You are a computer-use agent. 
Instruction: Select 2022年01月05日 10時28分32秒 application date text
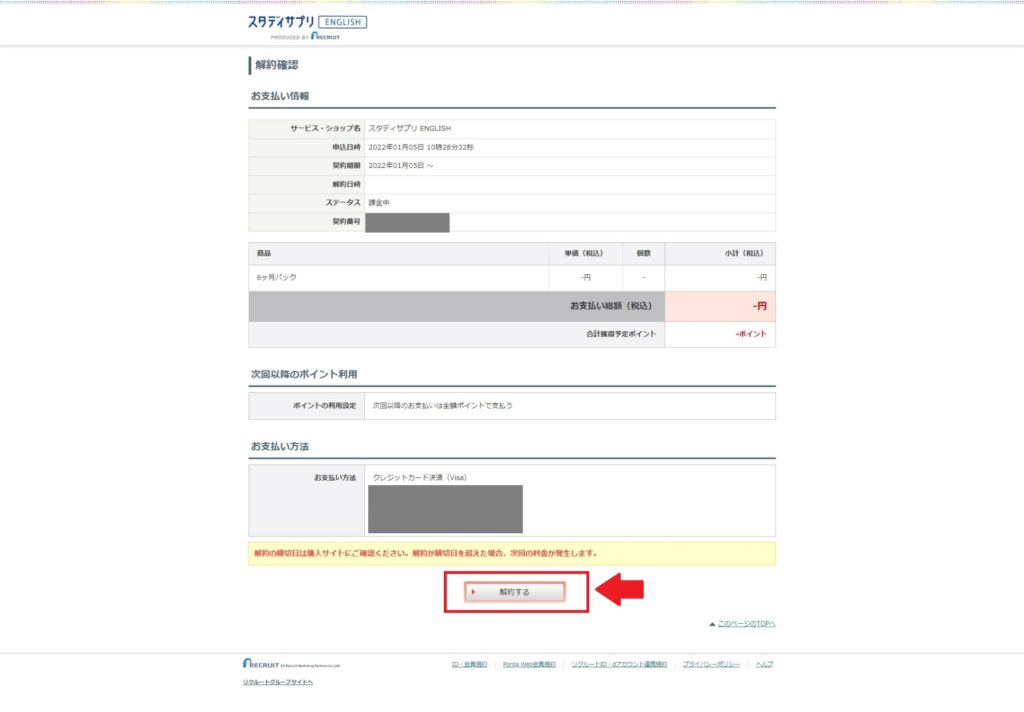[421, 147]
